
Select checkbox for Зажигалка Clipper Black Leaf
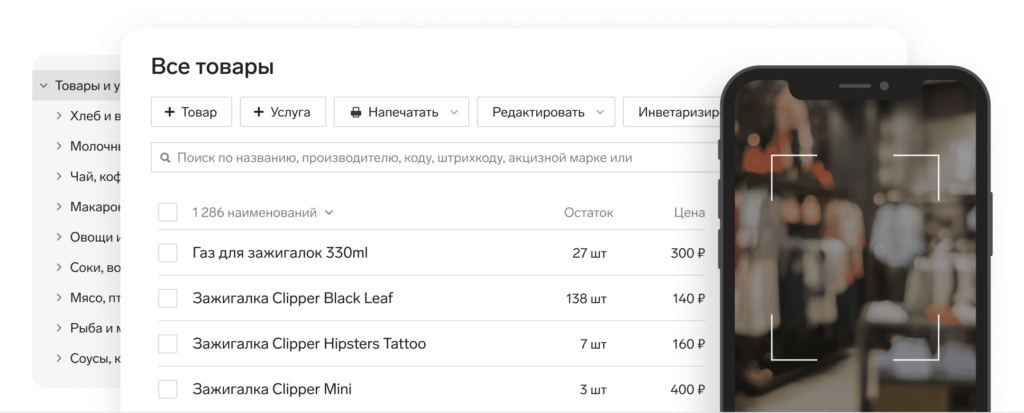point(168,298)
